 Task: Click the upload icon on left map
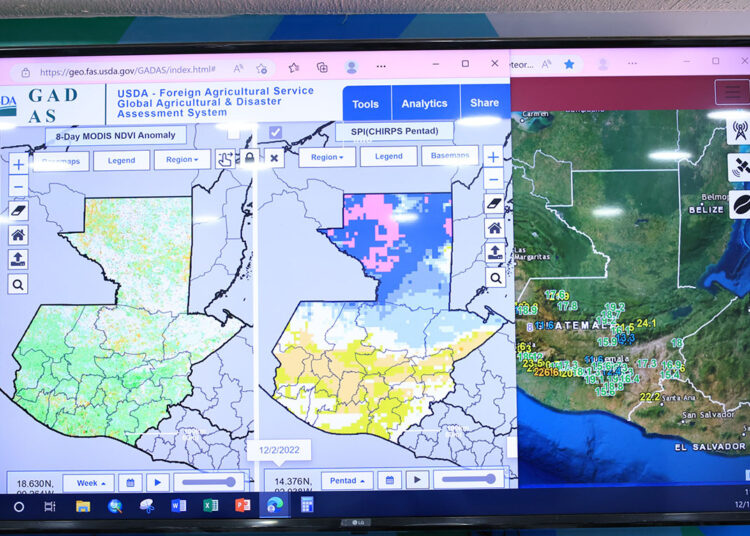click(x=18, y=259)
